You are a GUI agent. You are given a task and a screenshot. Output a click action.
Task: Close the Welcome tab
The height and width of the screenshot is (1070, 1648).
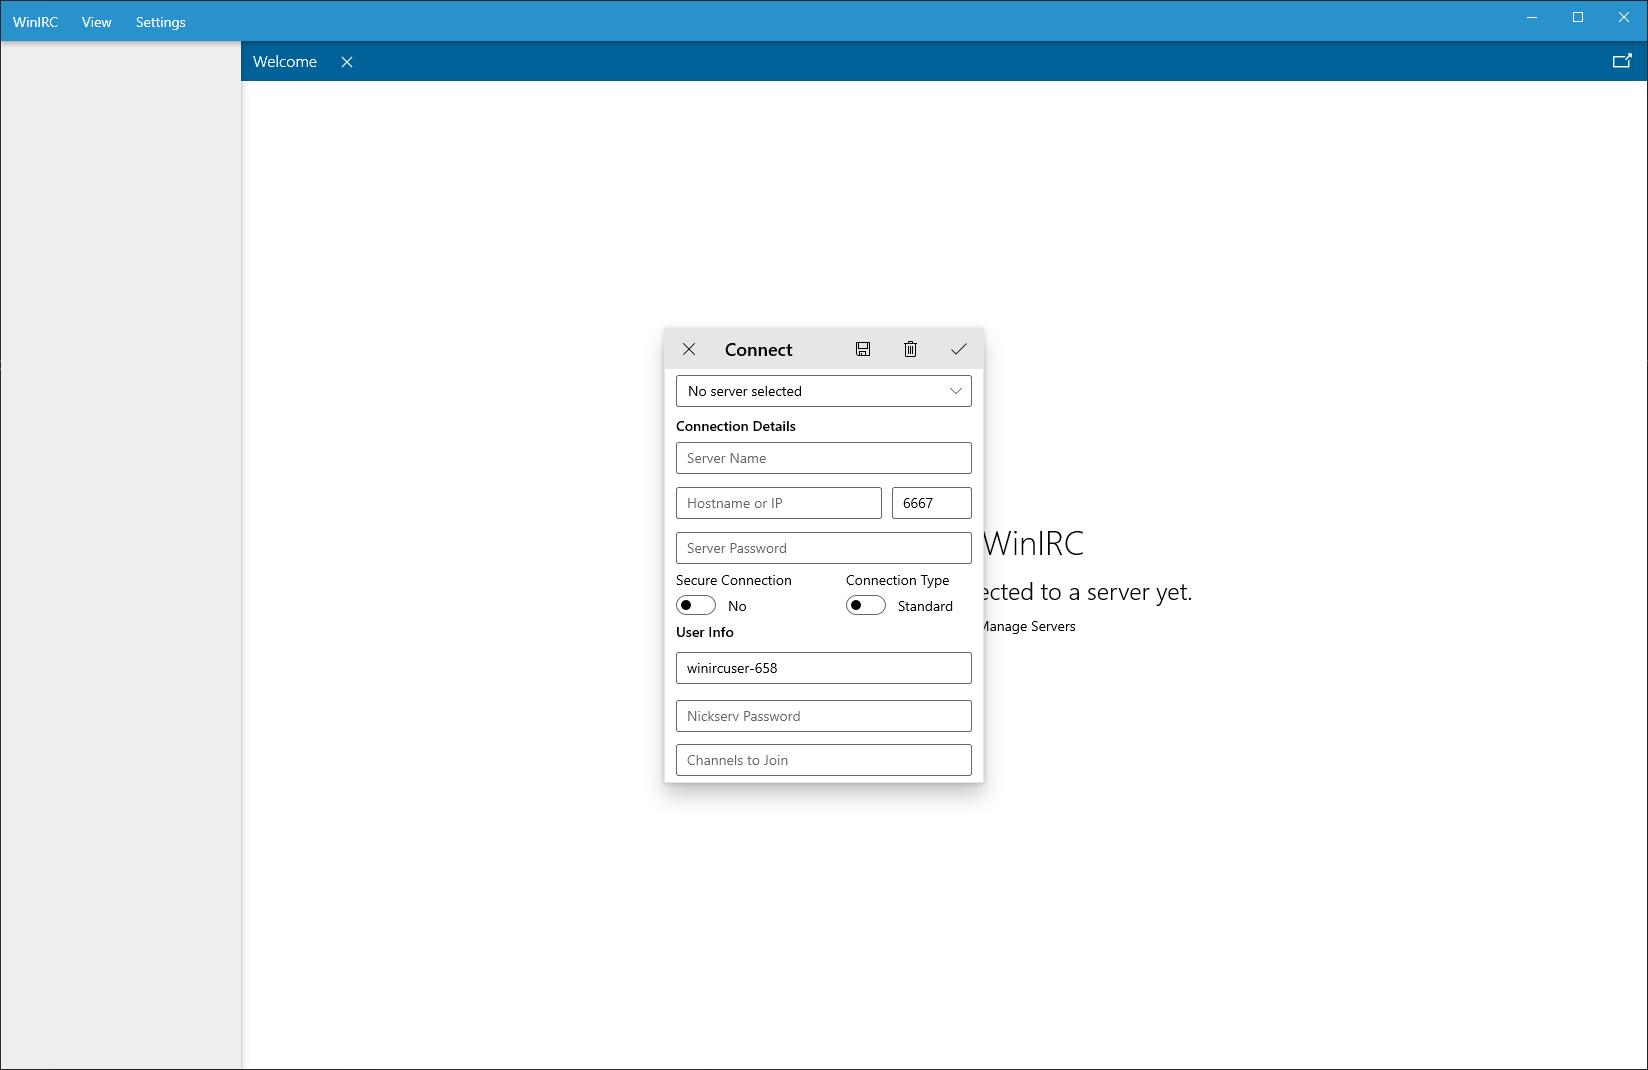click(347, 62)
